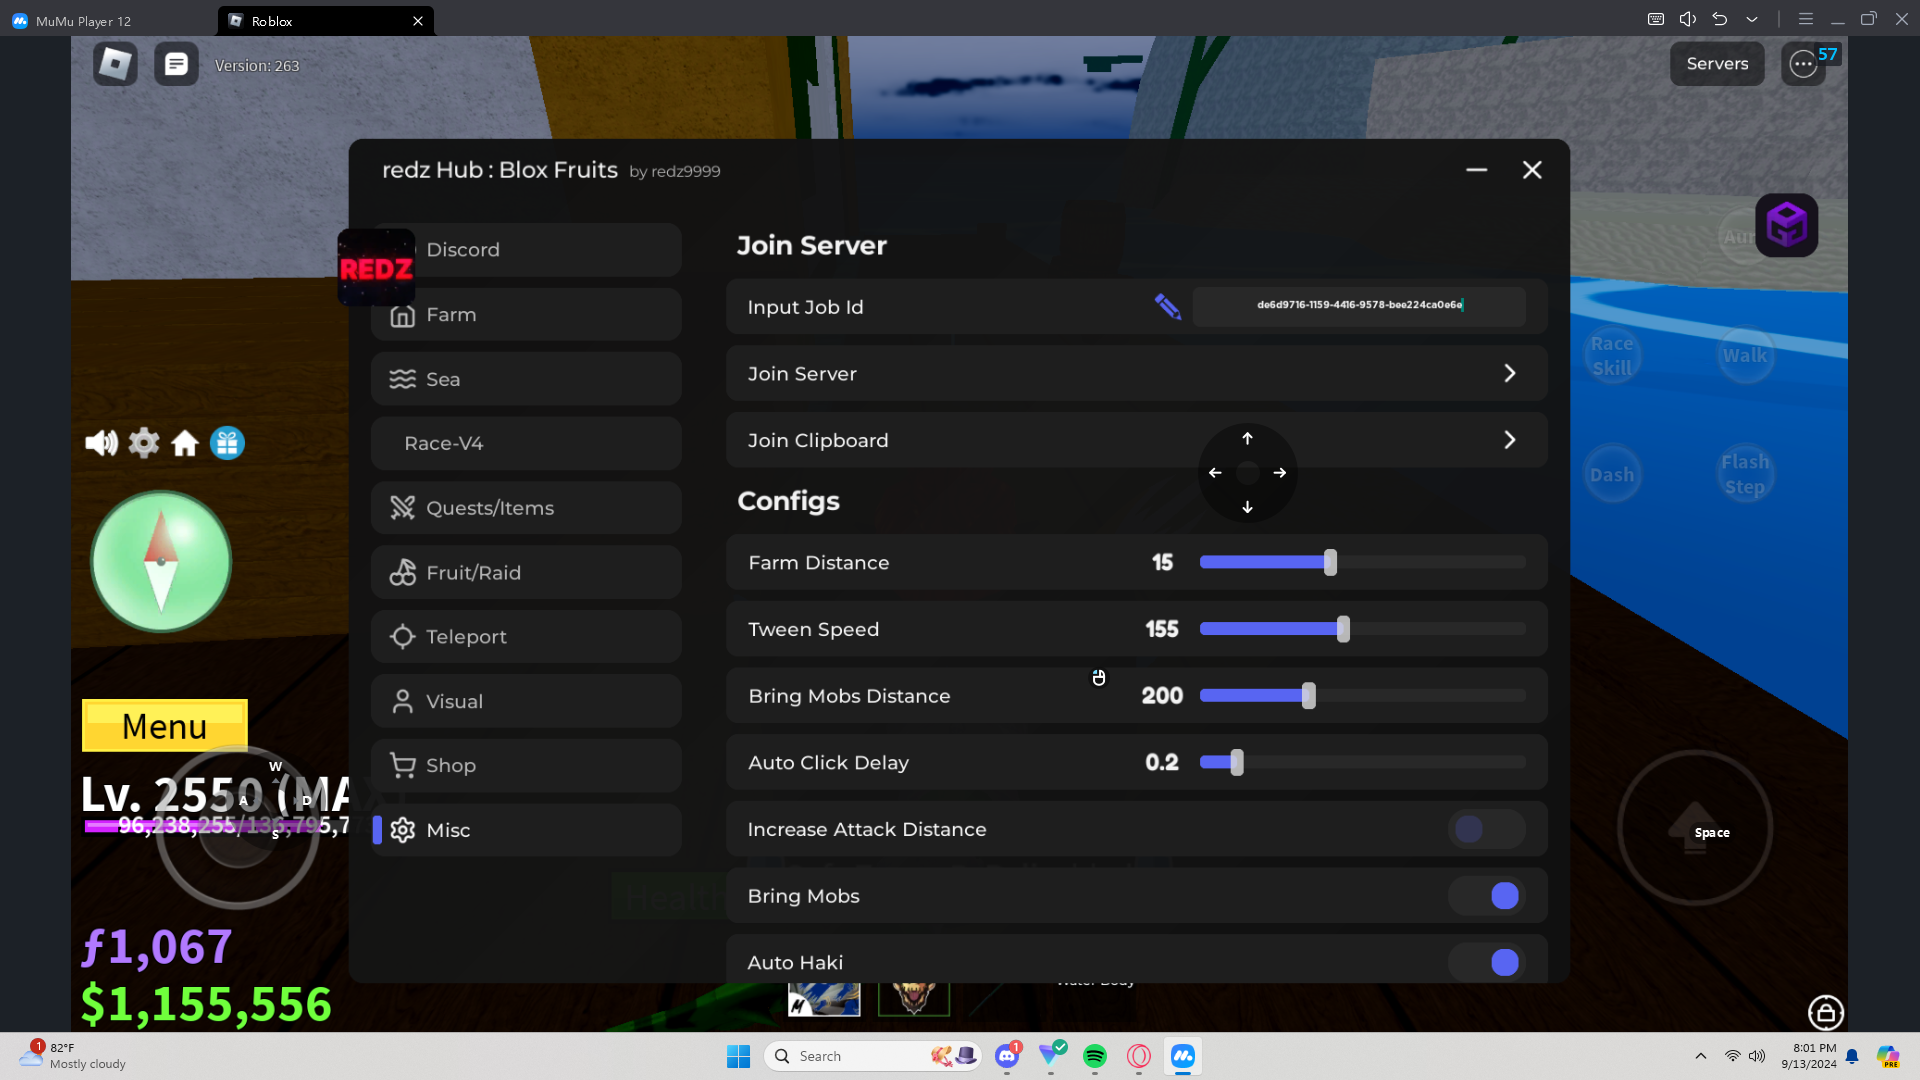1920x1080 pixels.
Task: Open the Windows Start button
Action: [739, 1056]
